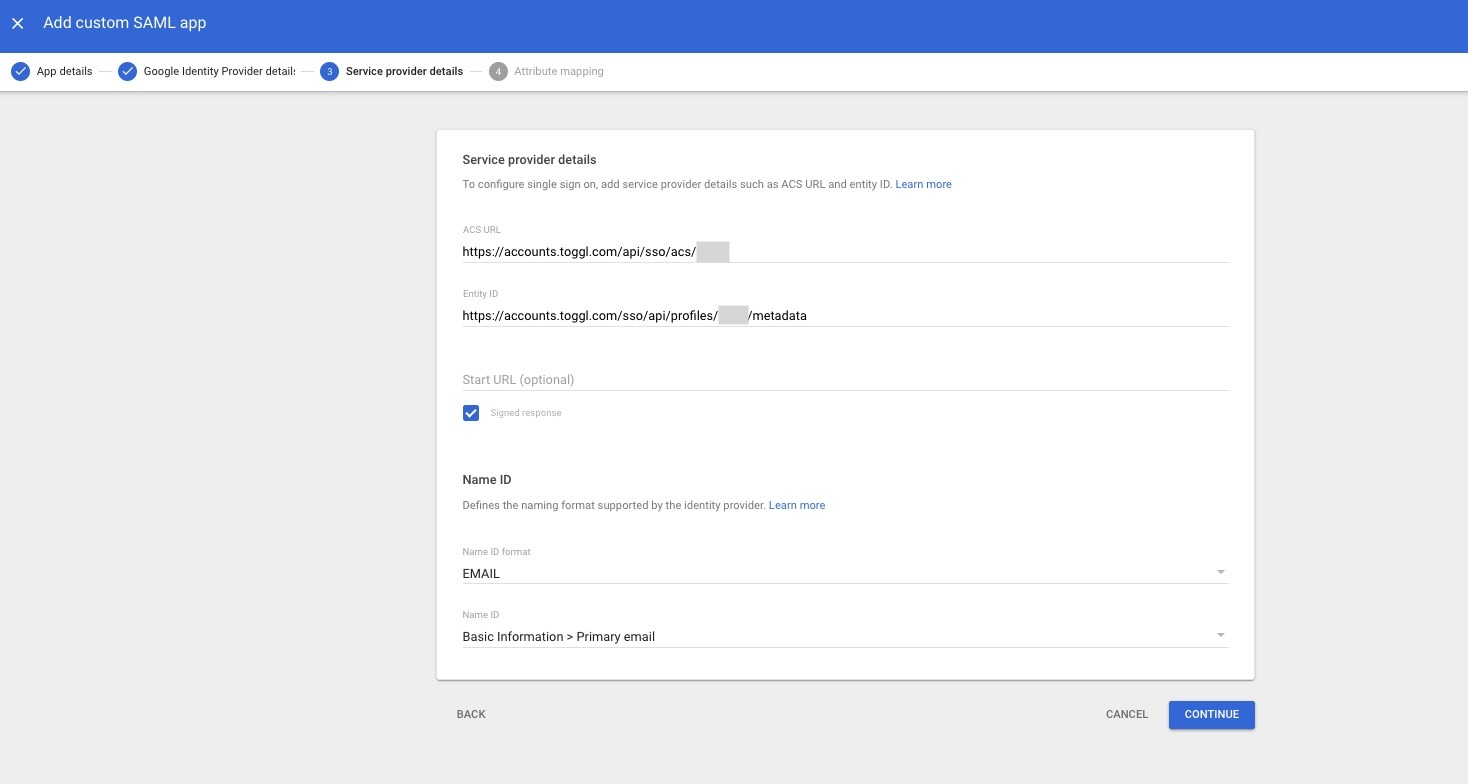This screenshot has width=1468, height=784.
Task: Click the CANCEL button
Action: (x=1126, y=714)
